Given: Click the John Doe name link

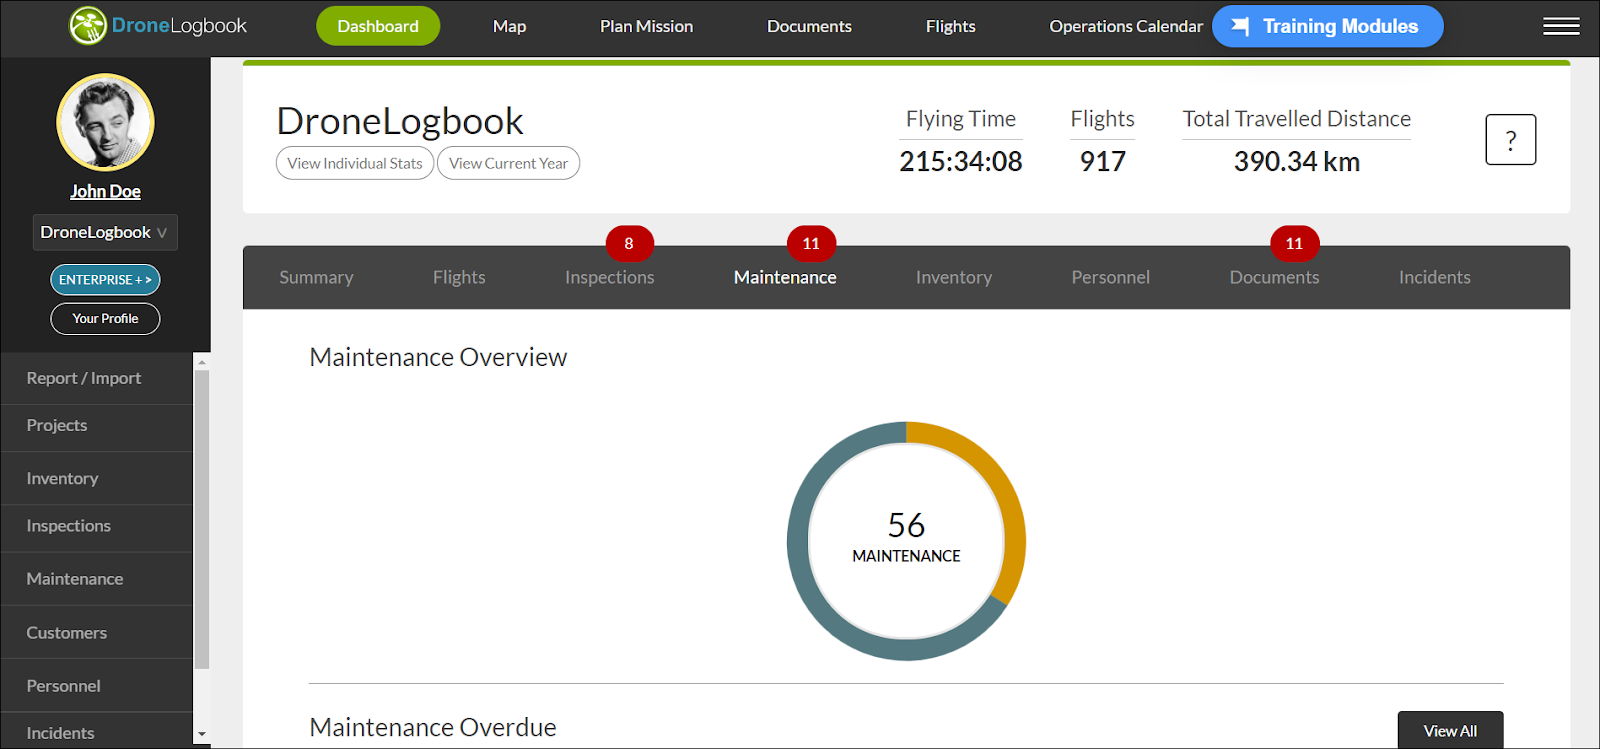Looking at the screenshot, I should point(105,191).
